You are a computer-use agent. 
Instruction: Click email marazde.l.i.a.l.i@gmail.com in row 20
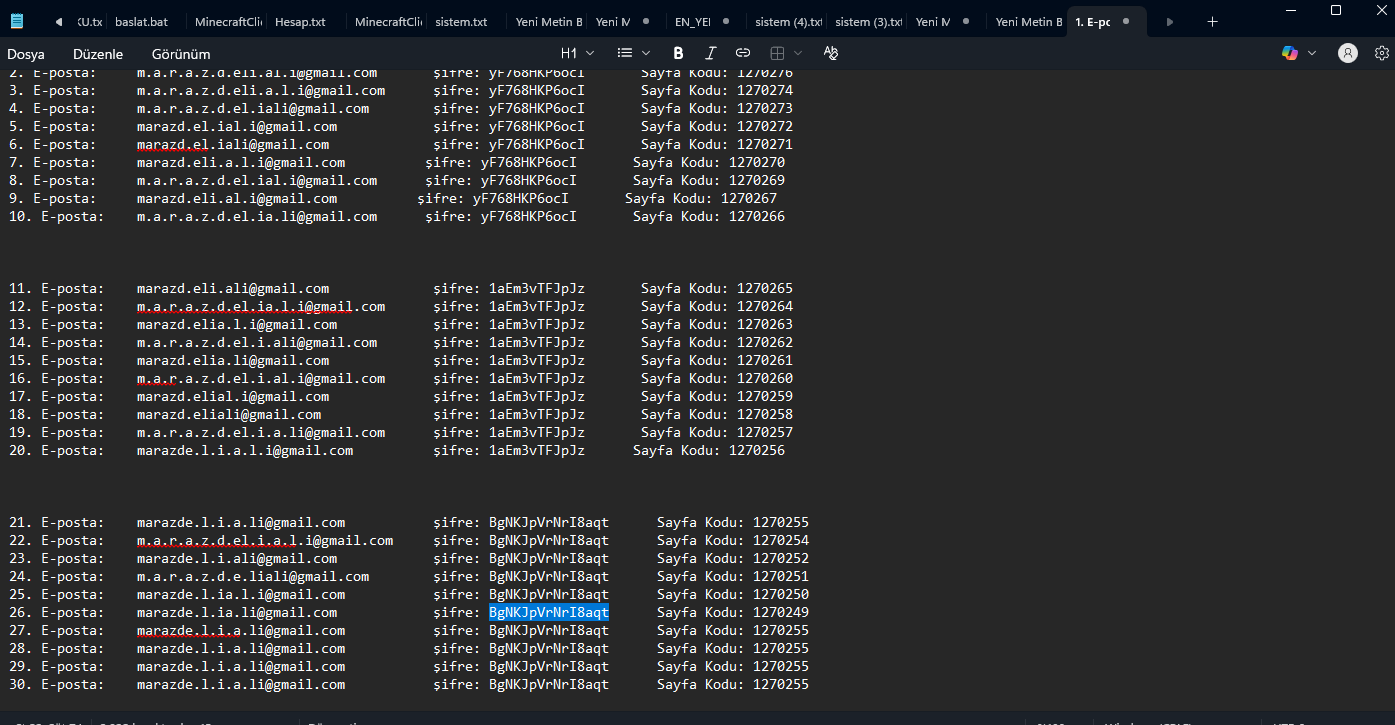point(245,451)
